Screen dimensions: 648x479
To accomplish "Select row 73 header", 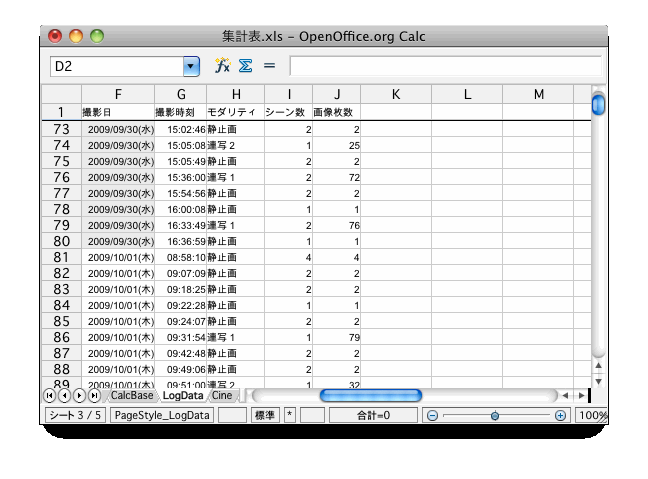I will 62,129.
